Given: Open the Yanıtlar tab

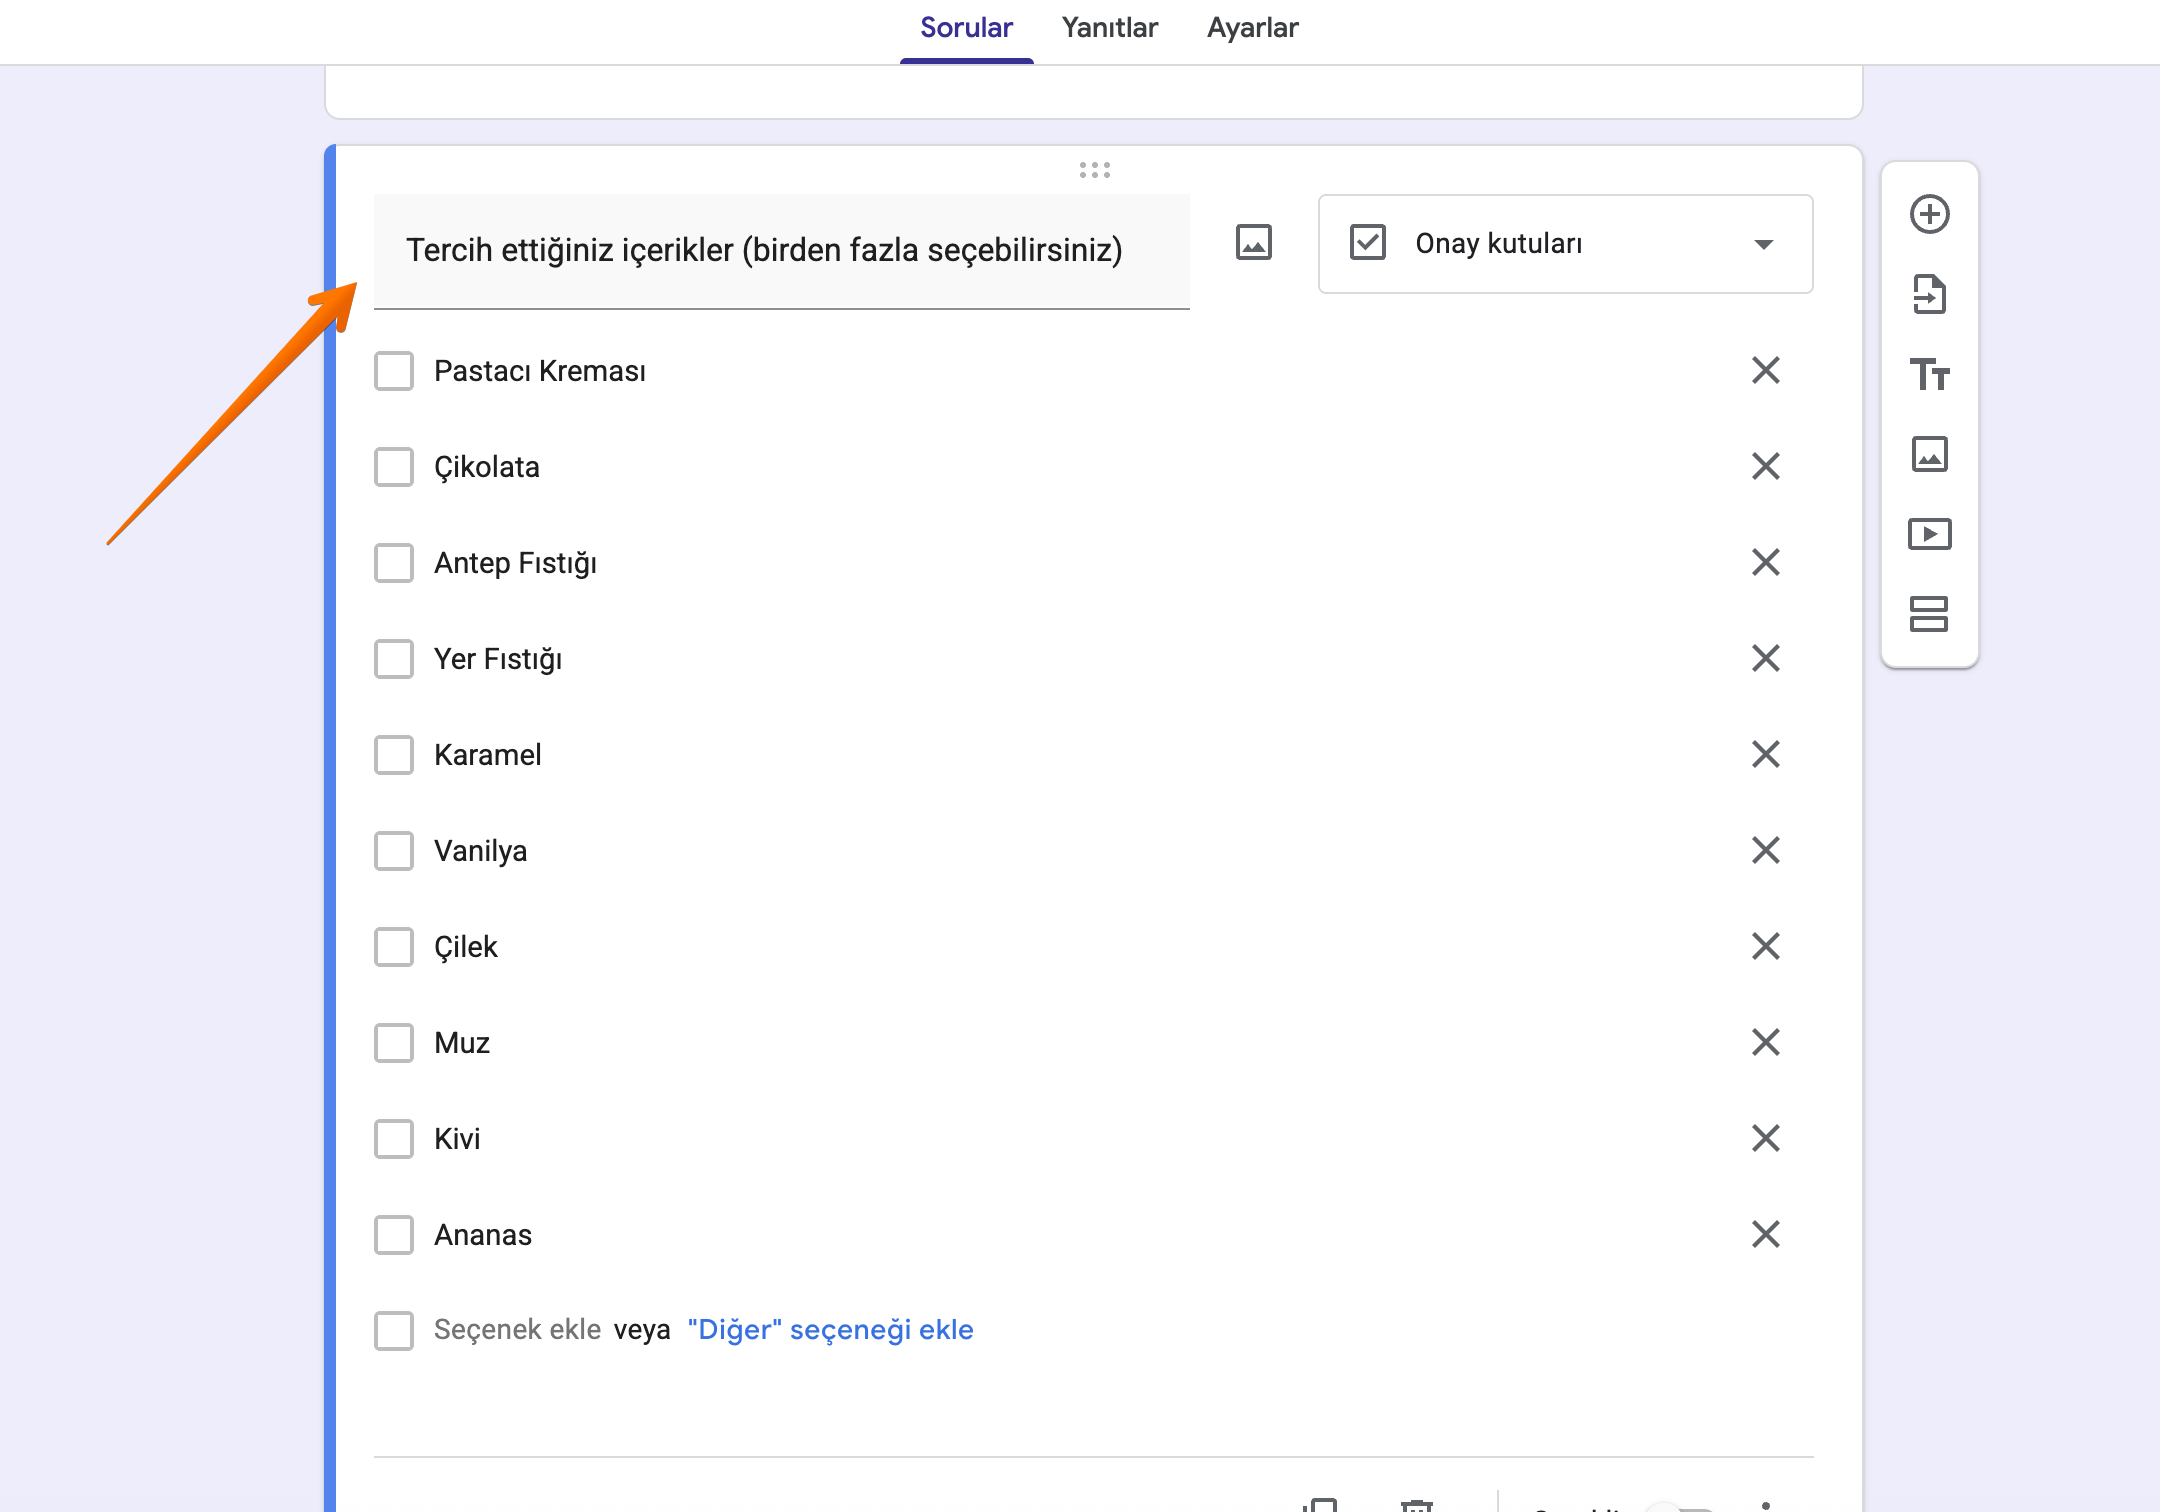Looking at the screenshot, I should (1110, 28).
